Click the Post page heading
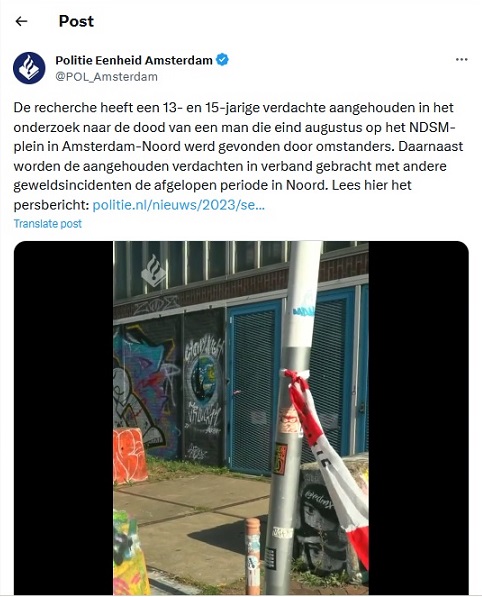This screenshot has width=482, height=597. [76, 21]
